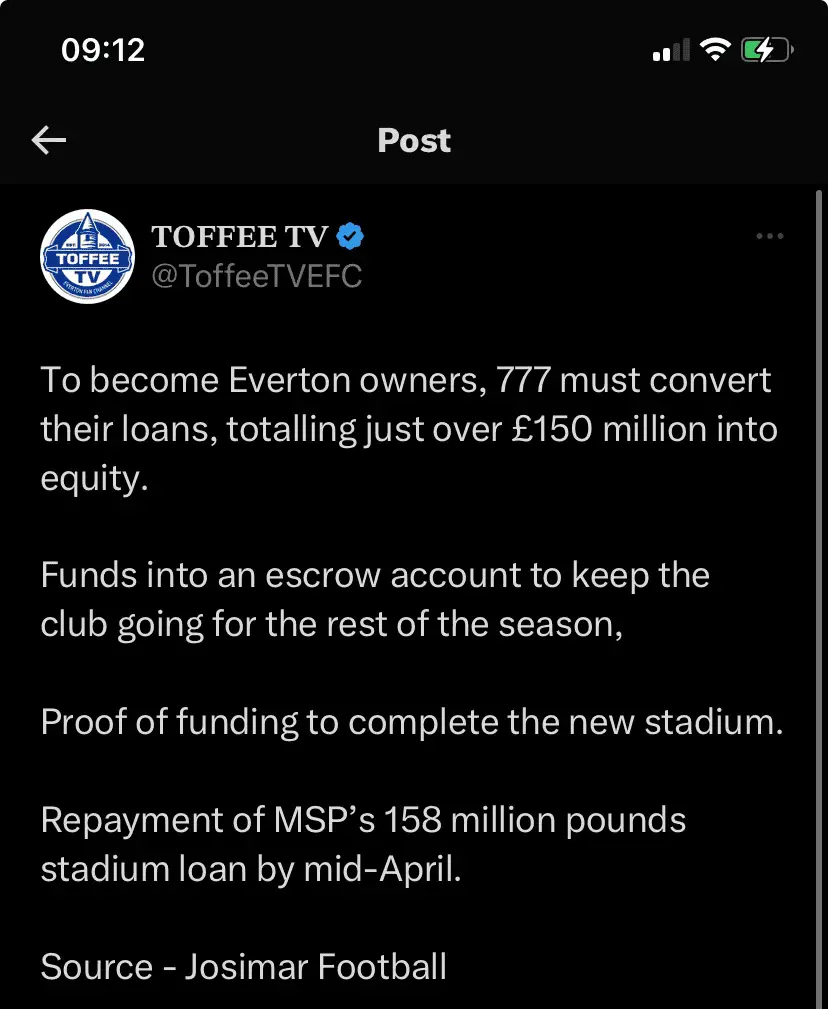This screenshot has height=1009, width=828.
Task: Tap the charging battery icon
Action: pyautogui.click(x=767, y=49)
